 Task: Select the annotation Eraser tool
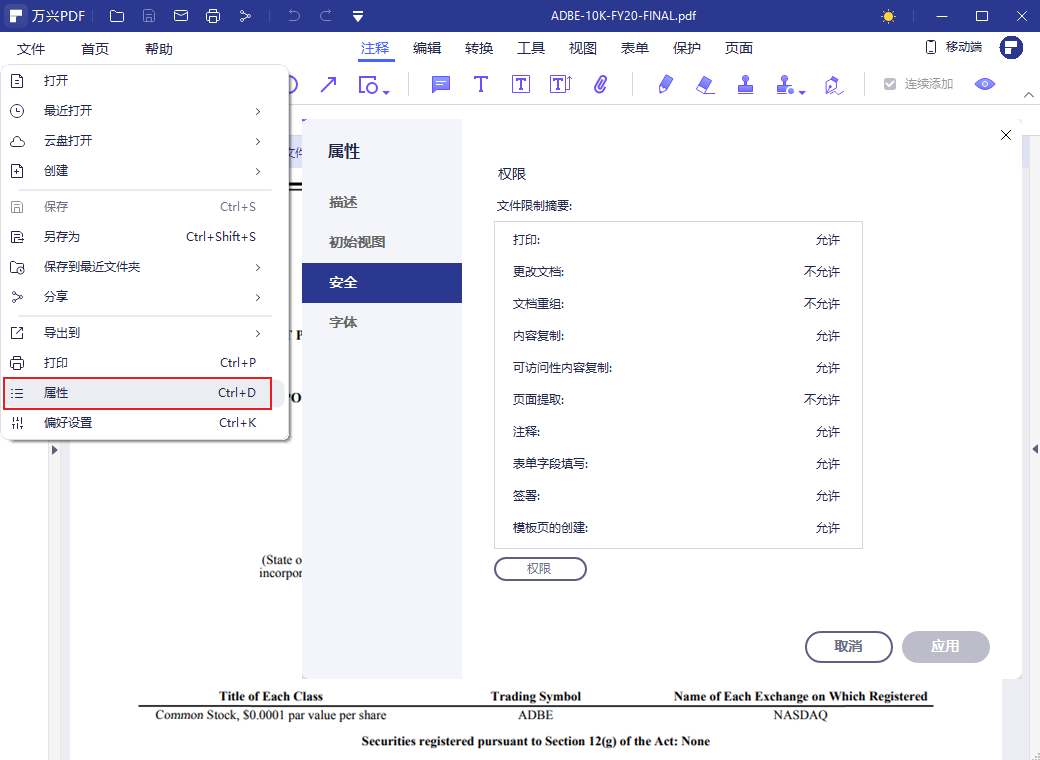click(x=705, y=85)
